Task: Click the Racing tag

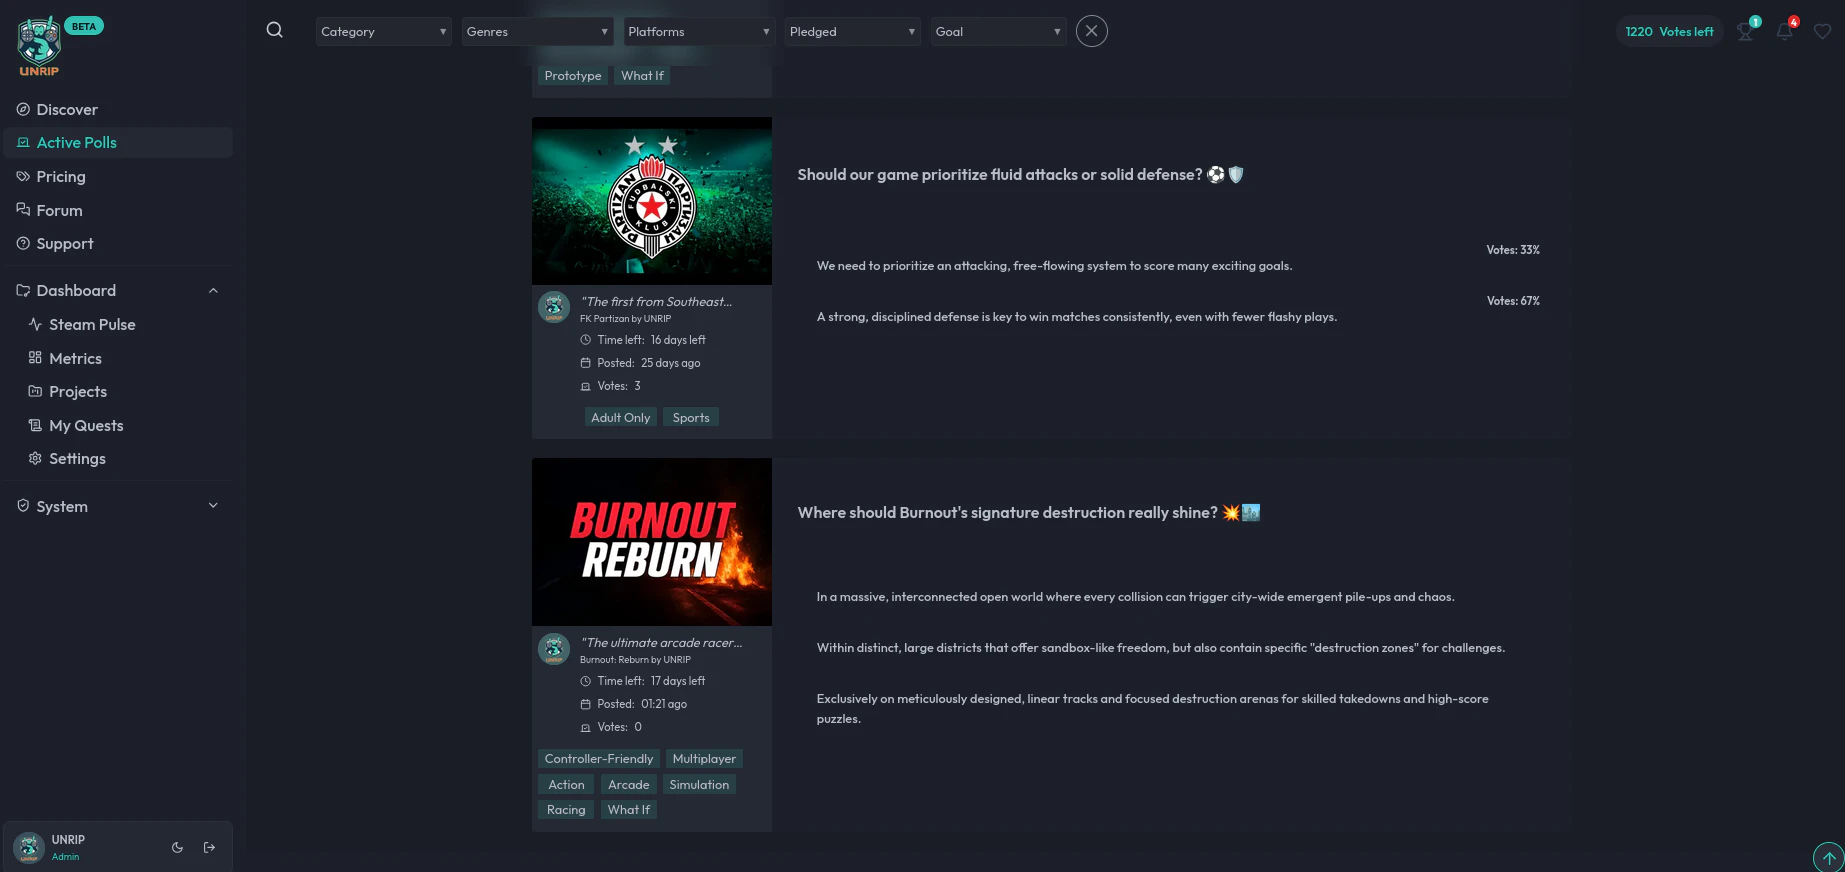Action: [x=566, y=810]
